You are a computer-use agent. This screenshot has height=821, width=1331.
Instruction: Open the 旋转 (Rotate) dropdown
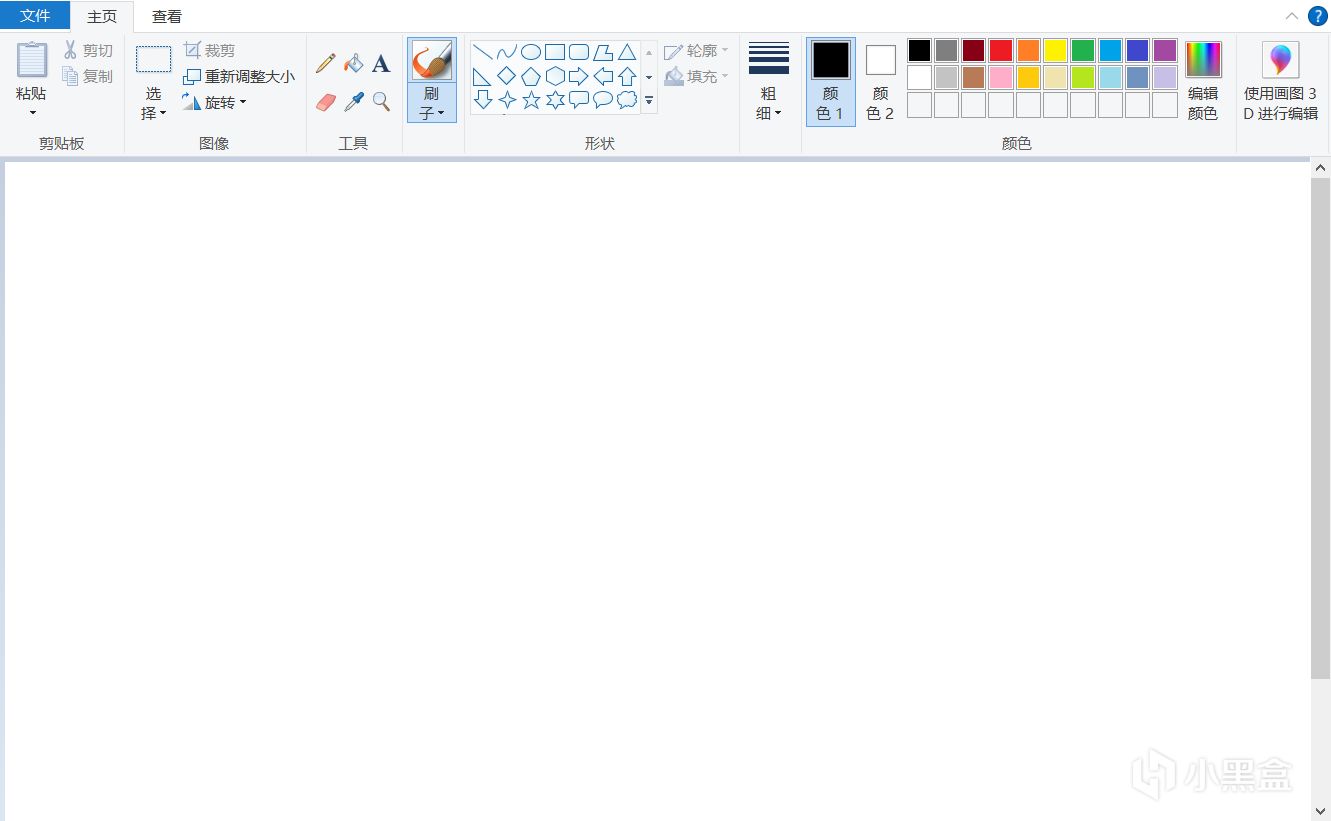214,102
